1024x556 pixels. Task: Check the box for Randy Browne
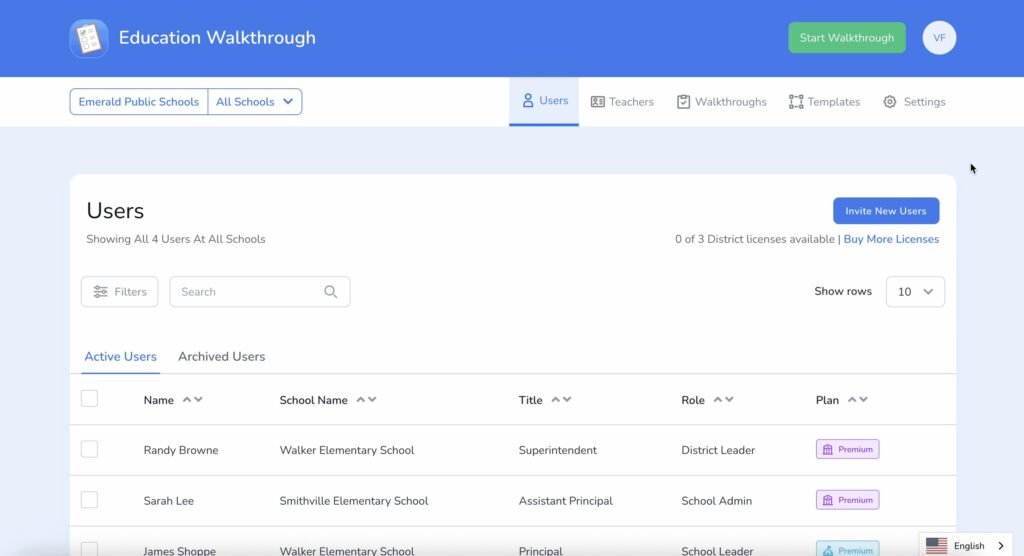coord(90,450)
